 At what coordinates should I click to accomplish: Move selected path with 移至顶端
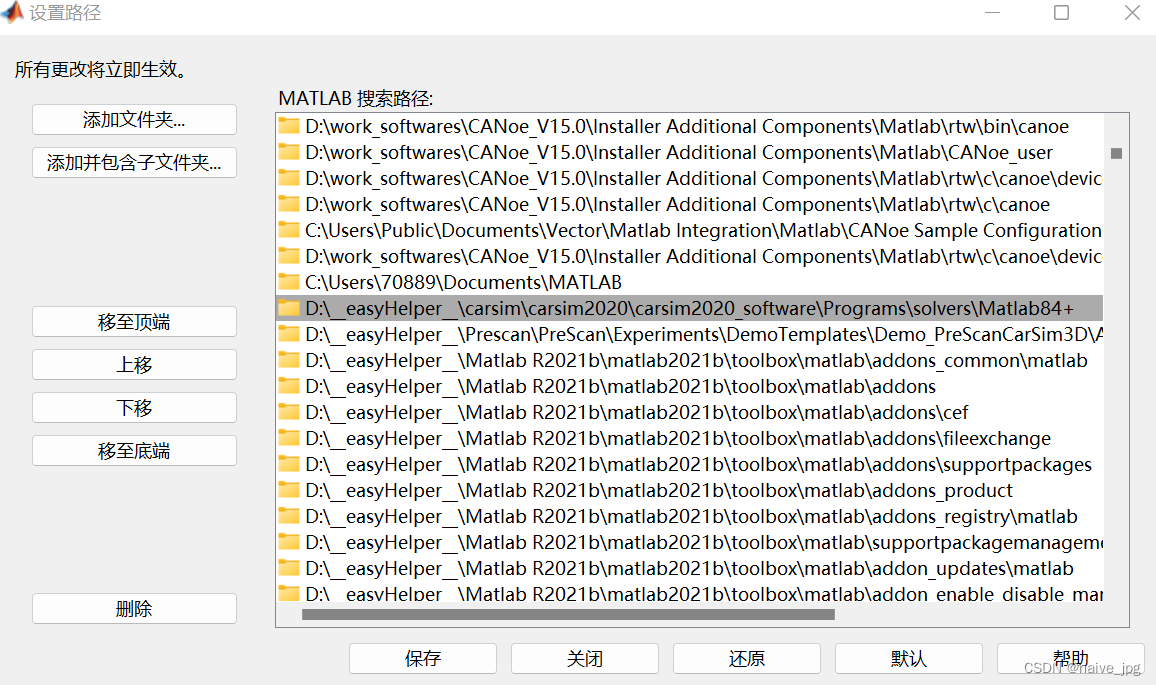coord(134,321)
